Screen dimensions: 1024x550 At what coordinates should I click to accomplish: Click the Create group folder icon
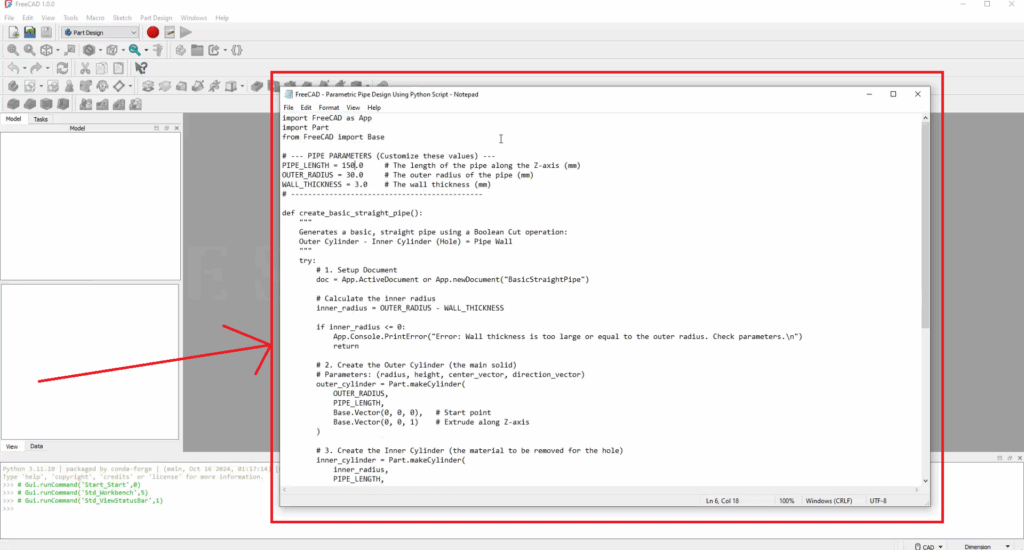pyautogui.click(x=197, y=50)
